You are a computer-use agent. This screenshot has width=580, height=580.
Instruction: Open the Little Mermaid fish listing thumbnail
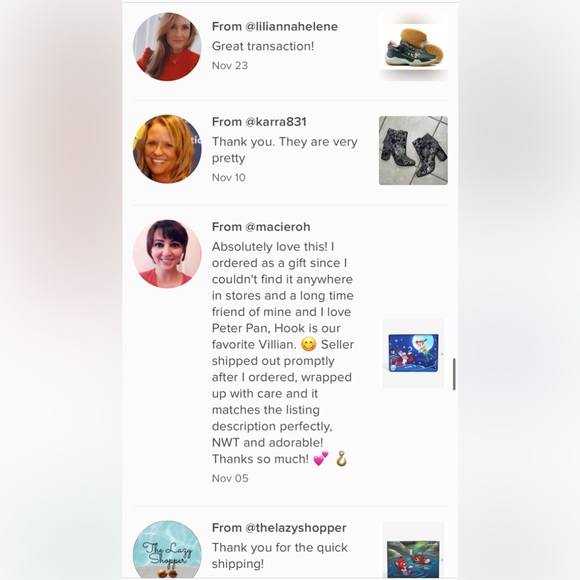pos(413,550)
